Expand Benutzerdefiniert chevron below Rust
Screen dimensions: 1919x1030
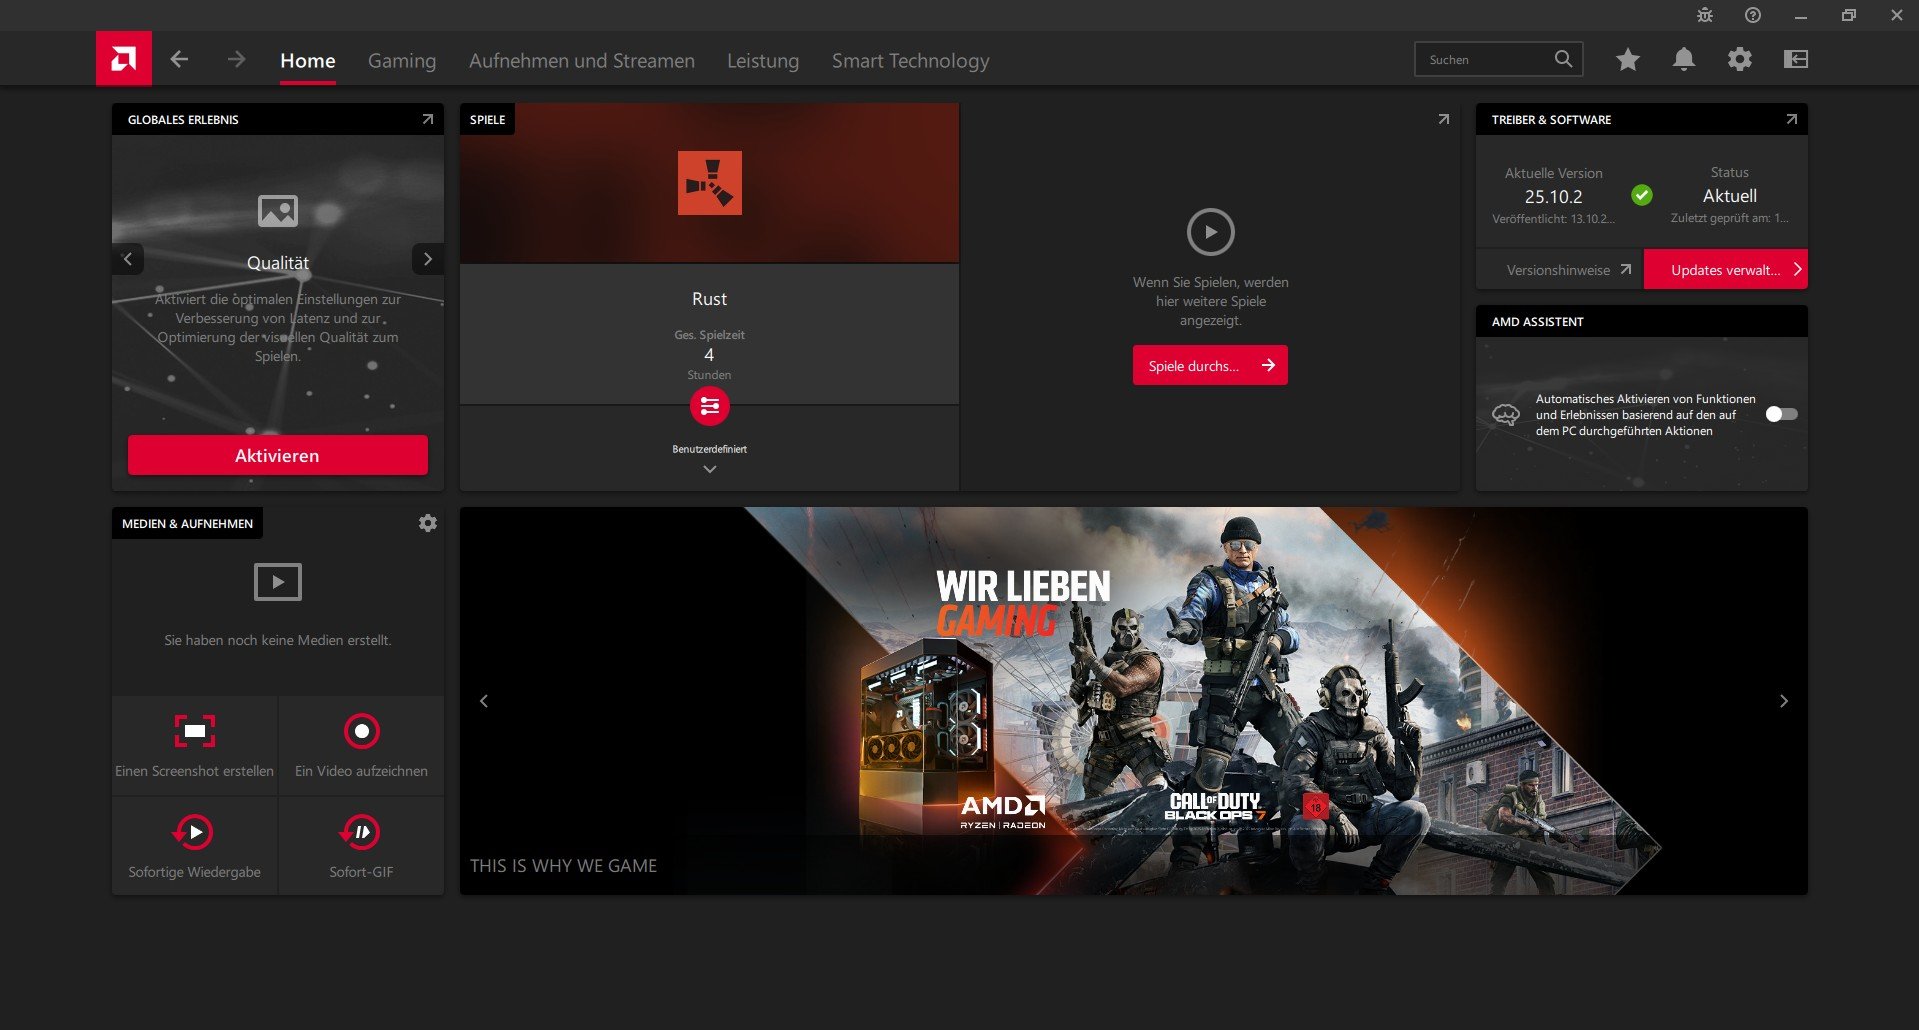(710, 469)
